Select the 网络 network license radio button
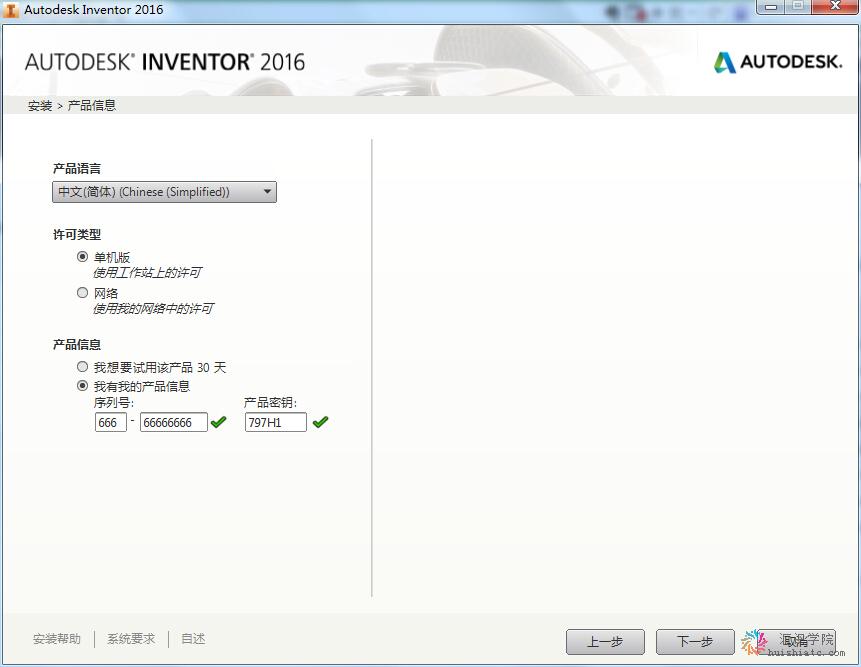The image size is (861, 667). [82, 293]
